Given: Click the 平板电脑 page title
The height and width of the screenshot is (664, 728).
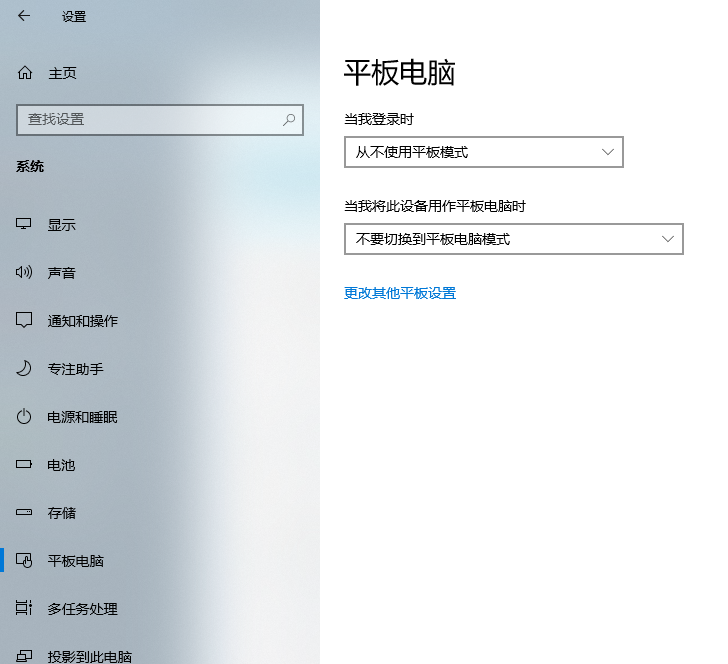Looking at the screenshot, I should click(x=399, y=72).
